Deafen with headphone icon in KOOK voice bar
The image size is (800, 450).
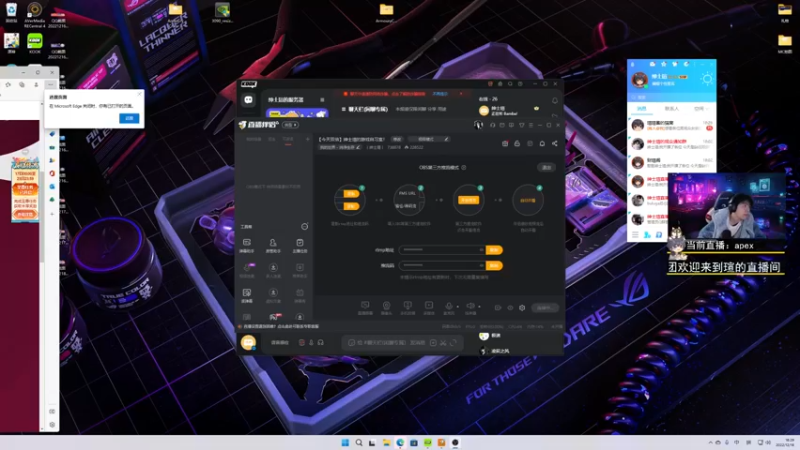(320, 342)
